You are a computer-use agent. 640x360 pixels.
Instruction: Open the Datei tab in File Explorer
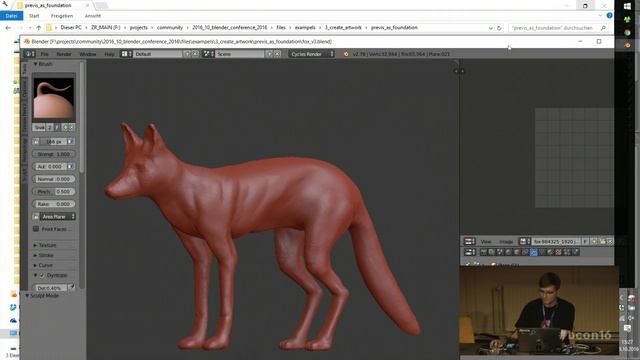pos(11,16)
